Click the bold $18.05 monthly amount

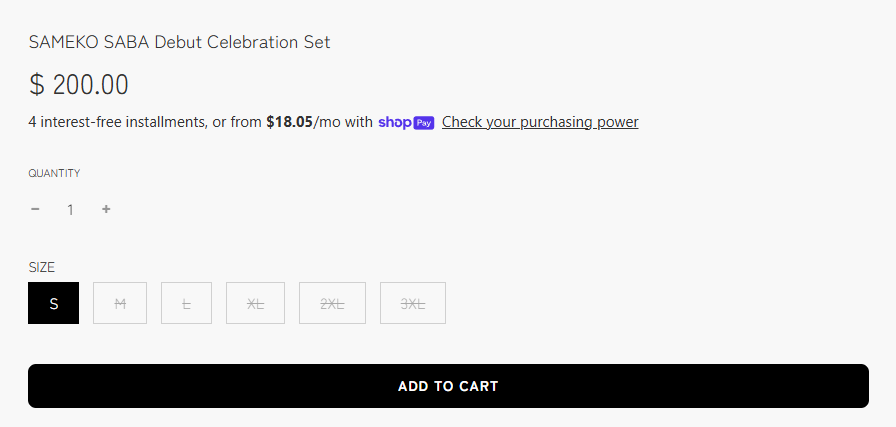pos(289,122)
